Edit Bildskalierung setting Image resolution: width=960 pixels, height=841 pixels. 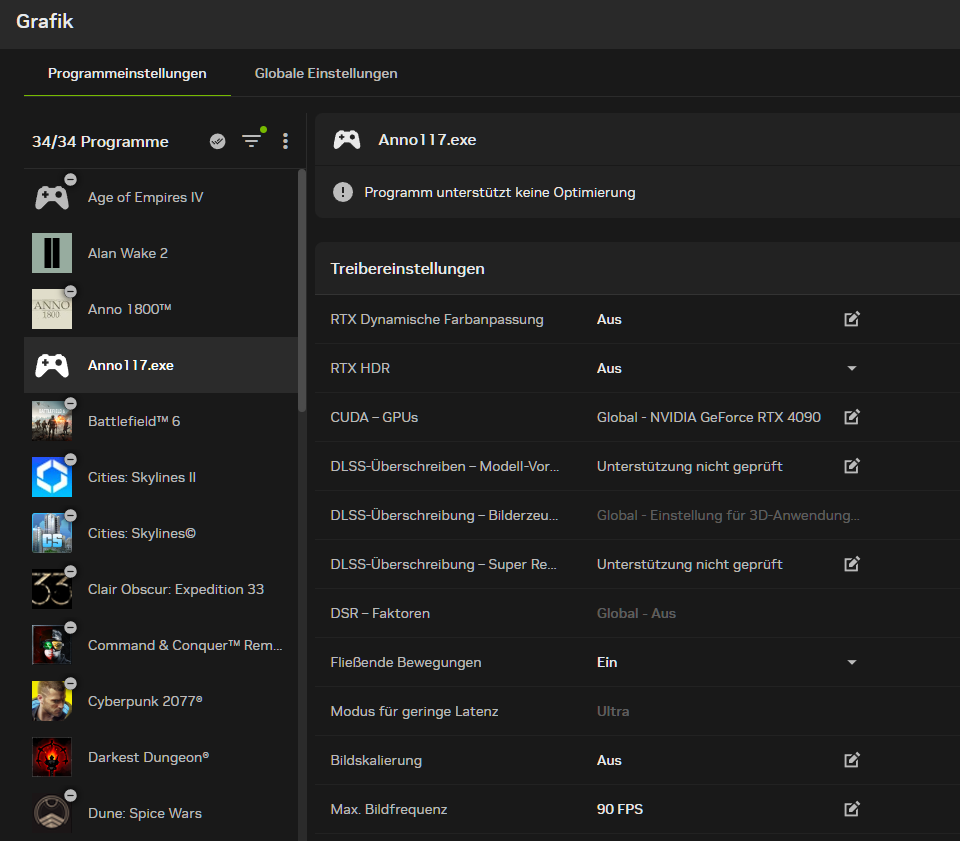[x=852, y=760]
